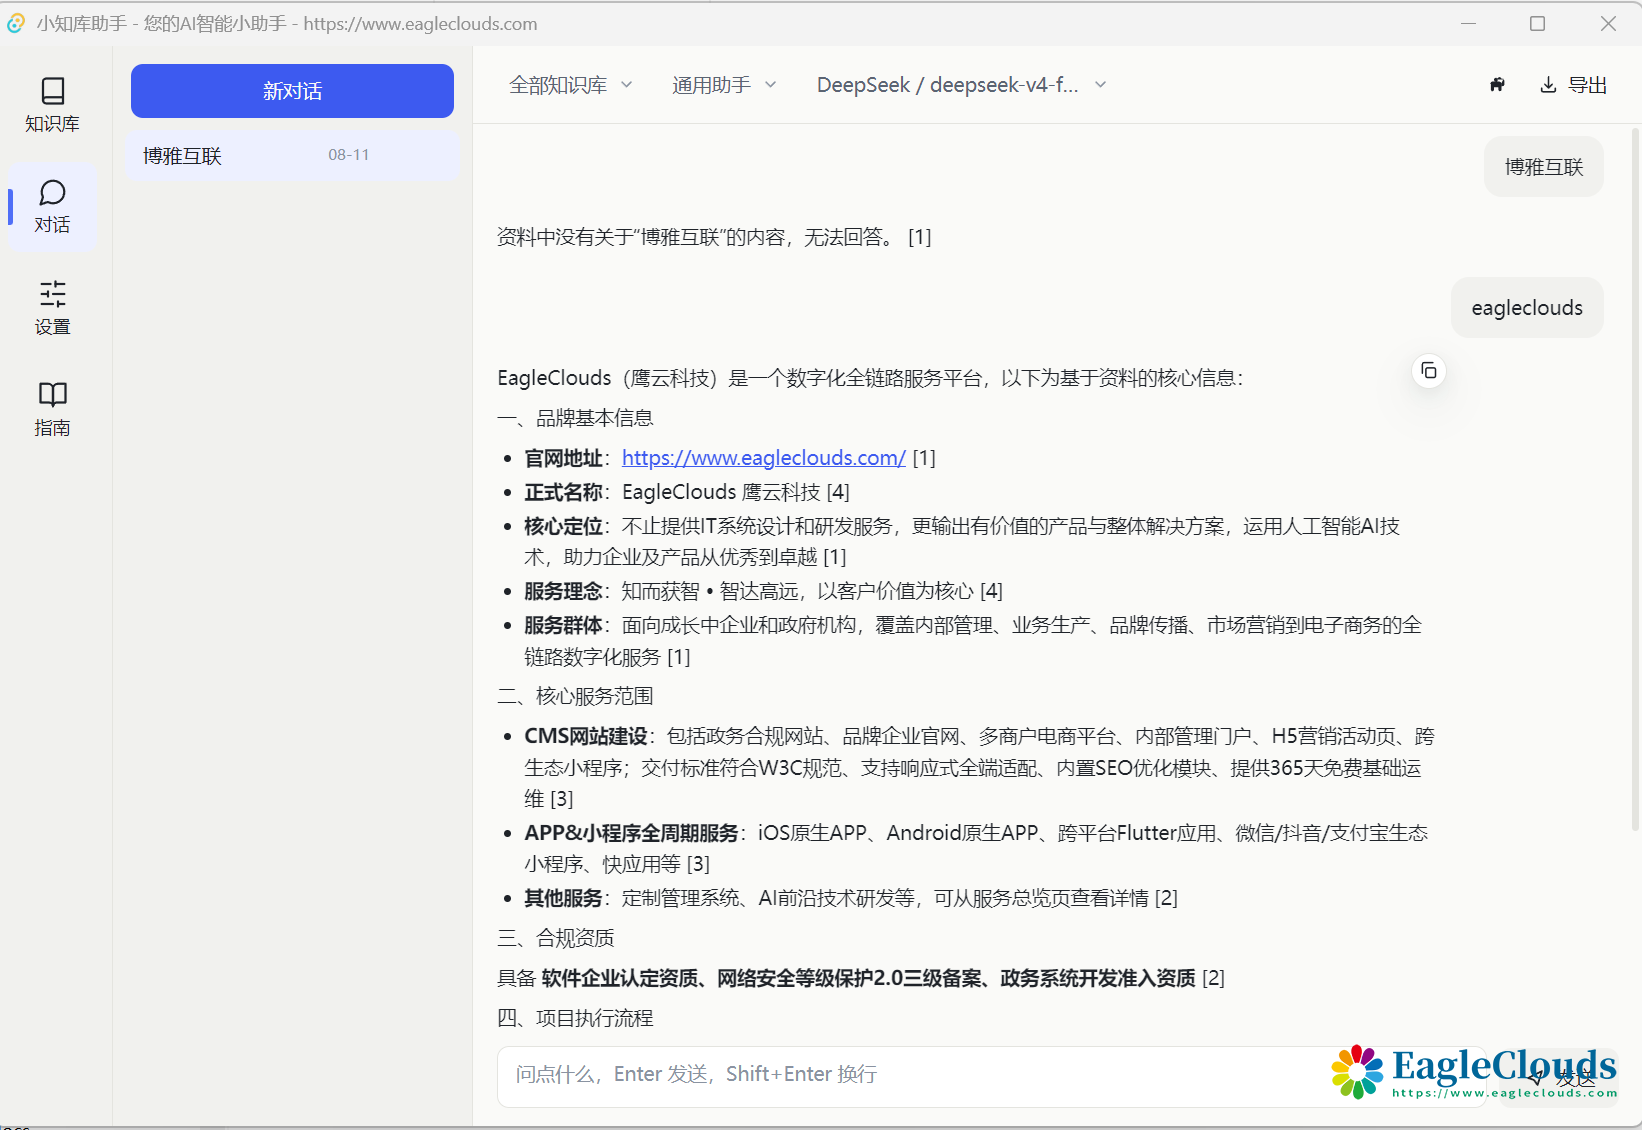This screenshot has width=1642, height=1130.
Task: Close the 小知库助手 window
Action: tap(1608, 23)
